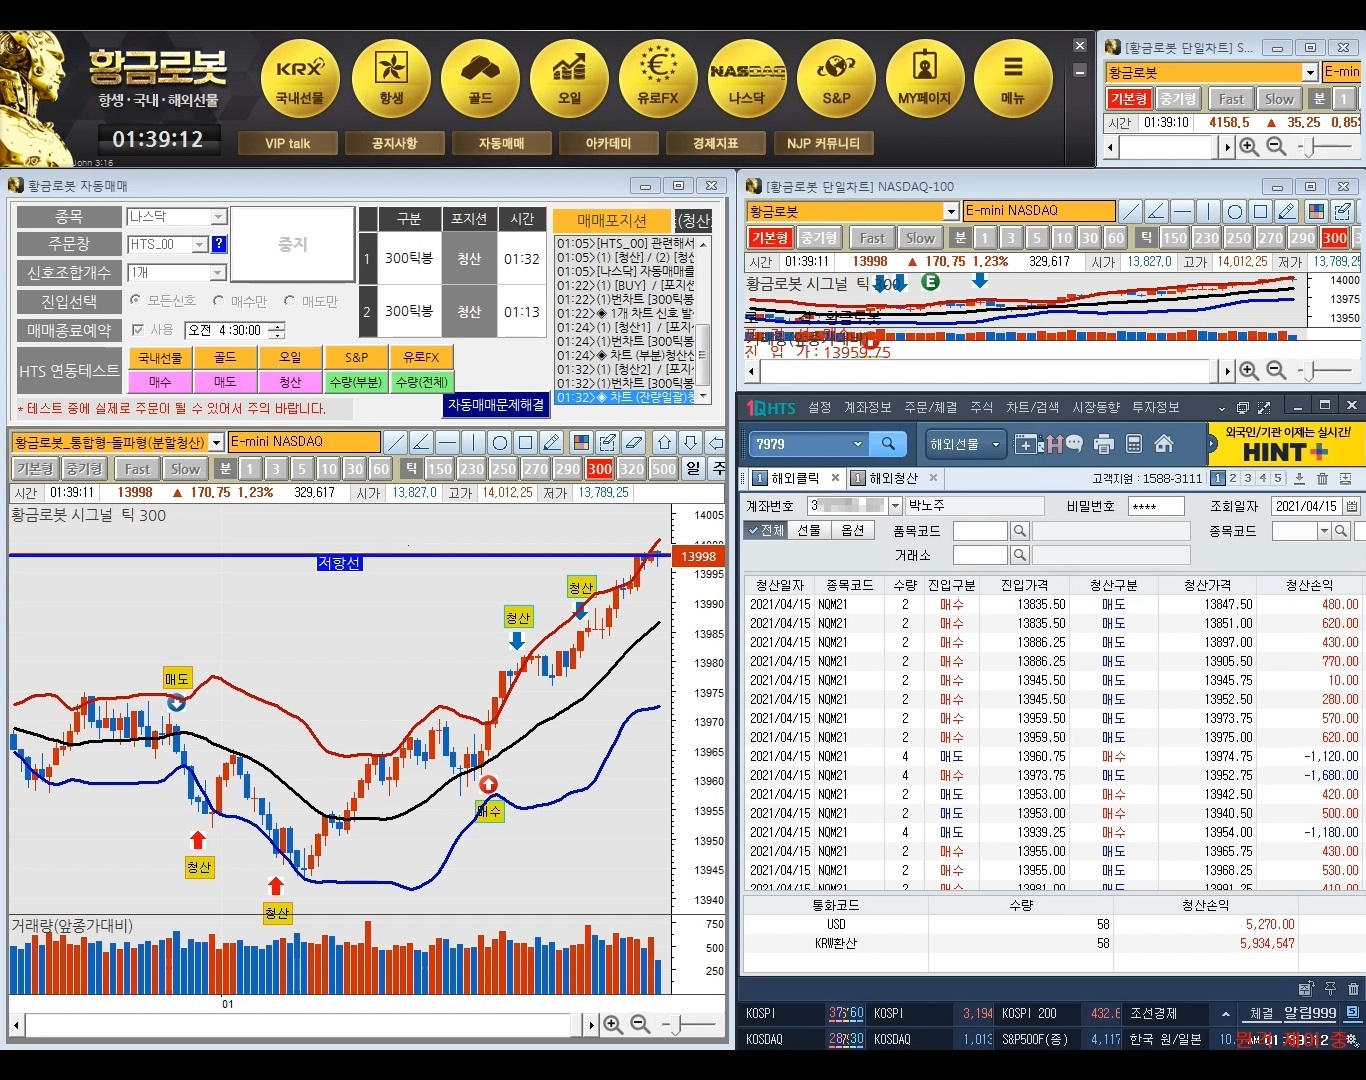Select eraser tool in bottom chart toolbar
The height and width of the screenshot is (1080, 1366).
pos(633,442)
